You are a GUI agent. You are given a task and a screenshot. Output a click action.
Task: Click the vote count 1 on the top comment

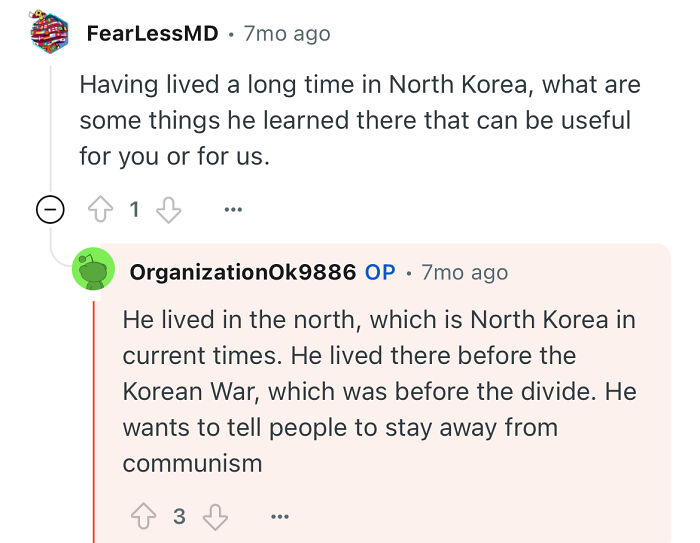(134, 209)
